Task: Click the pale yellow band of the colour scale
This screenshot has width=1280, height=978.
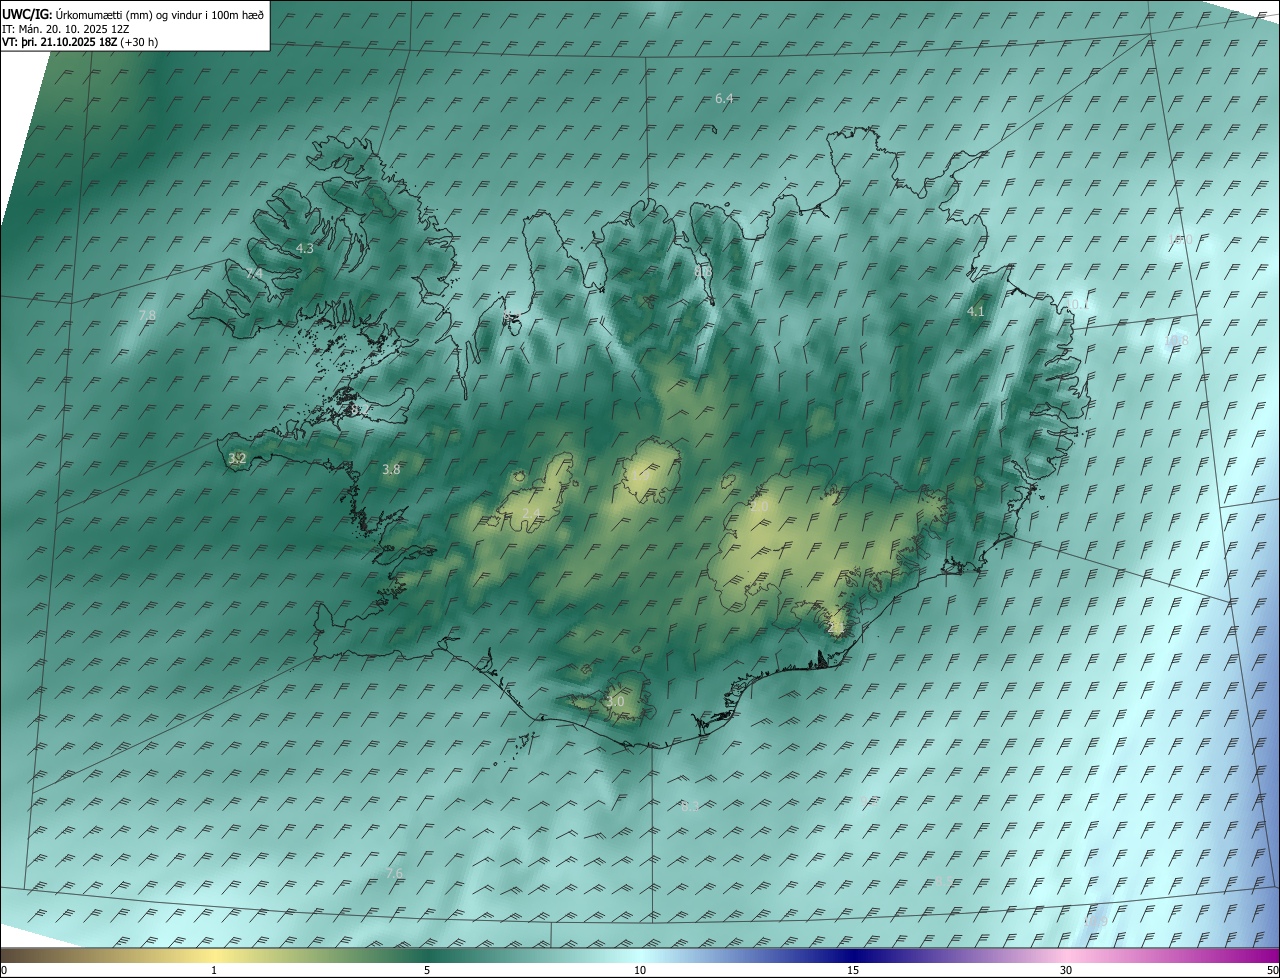Action: coord(214,955)
